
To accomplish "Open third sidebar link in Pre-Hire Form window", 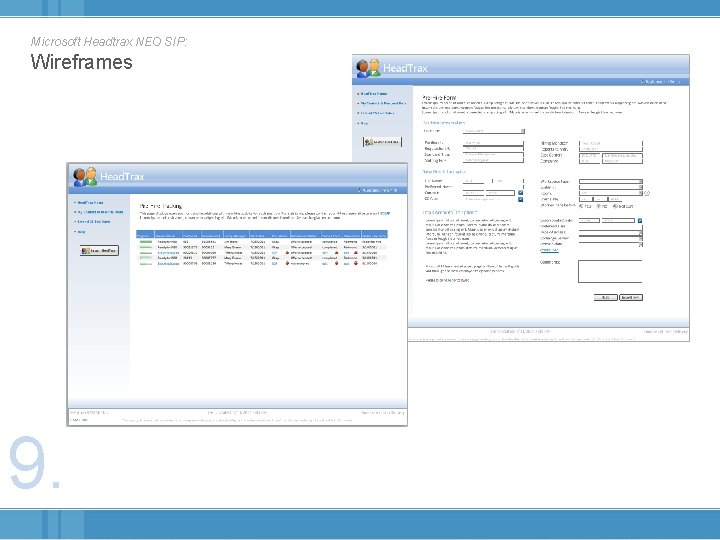I will pyautogui.click(x=377, y=113).
